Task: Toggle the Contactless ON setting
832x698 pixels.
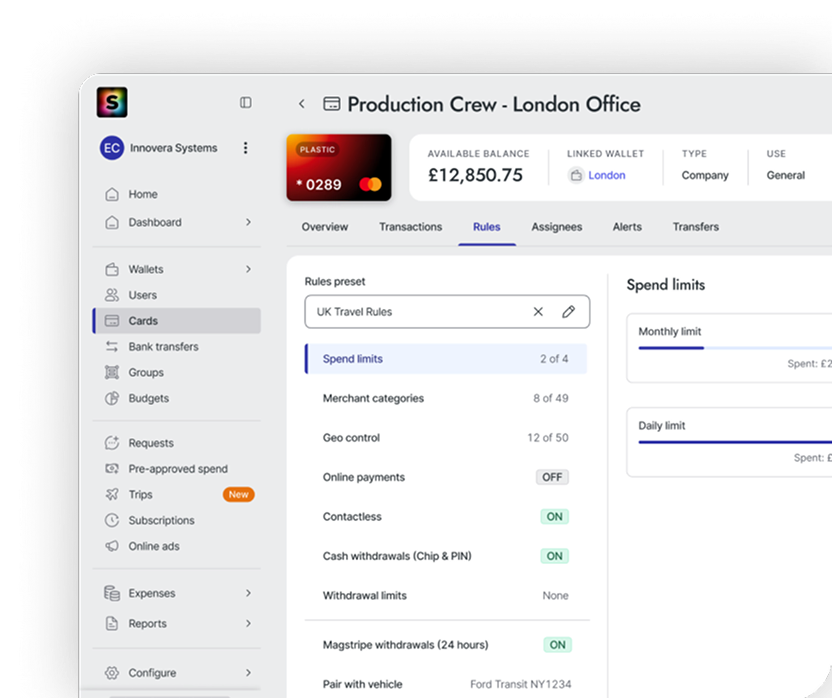Action: tap(554, 517)
